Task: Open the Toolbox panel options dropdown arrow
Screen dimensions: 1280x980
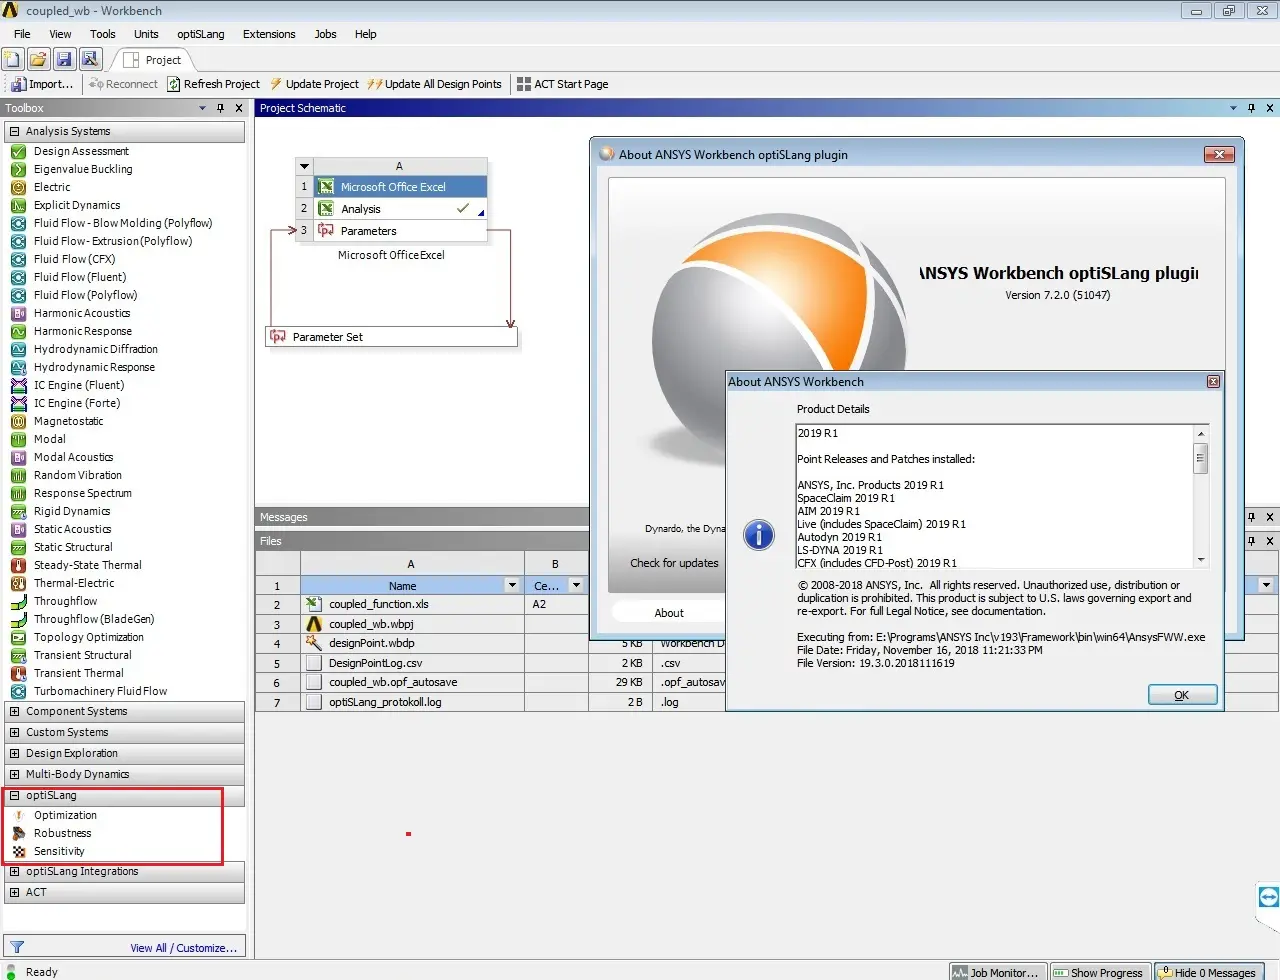Action: point(202,108)
